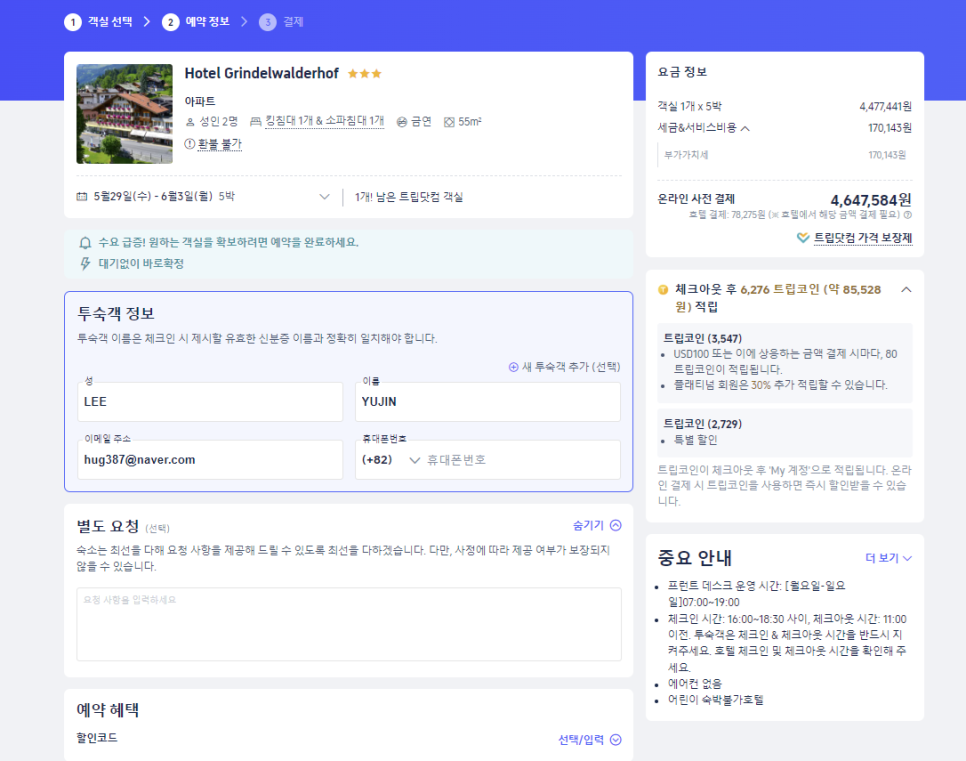
Task: Click the 예약 혜택 heading
Action: coord(108,710)
